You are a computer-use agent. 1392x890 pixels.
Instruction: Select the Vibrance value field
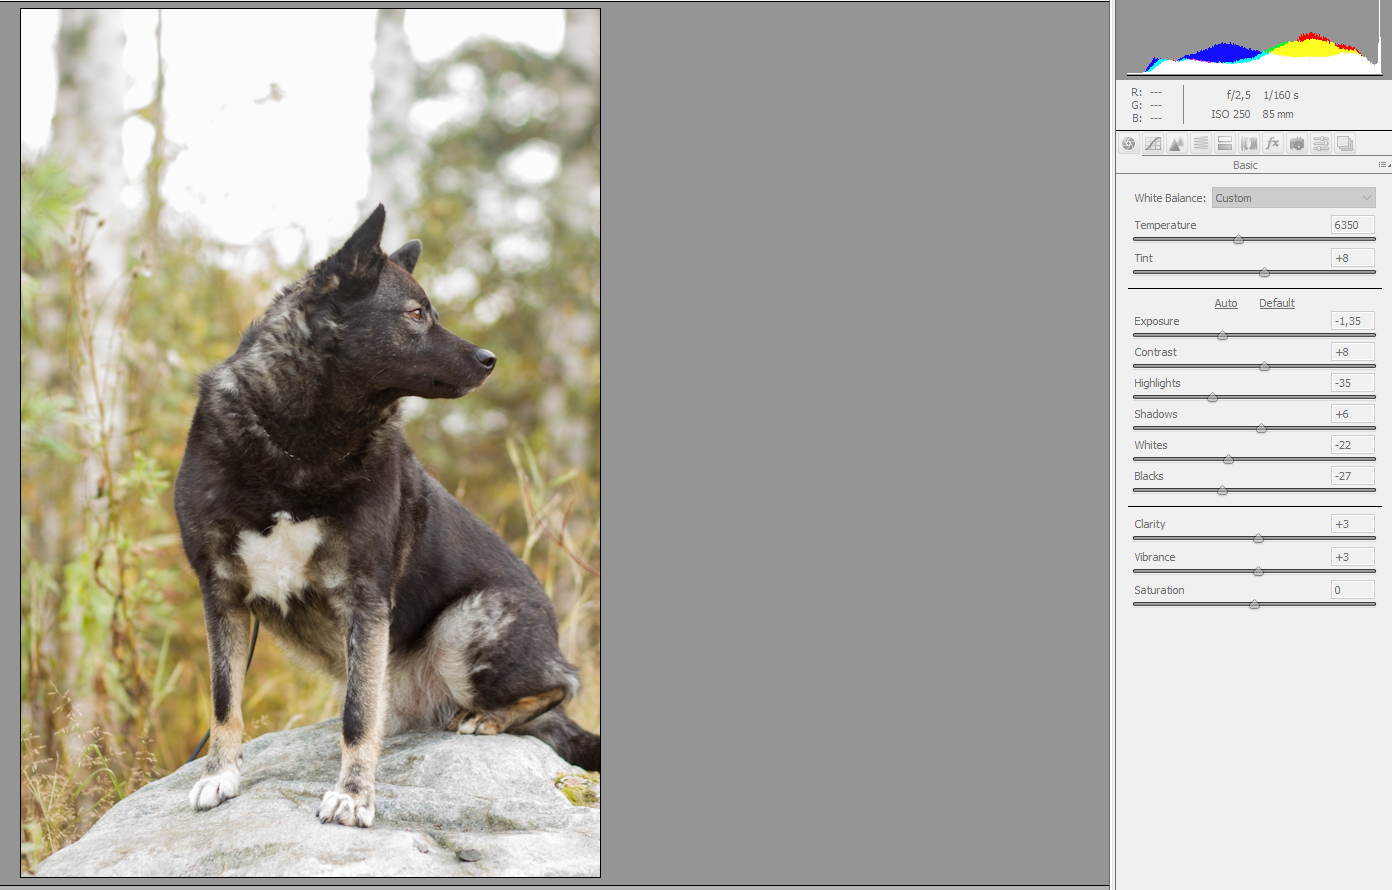point(1352,557)
